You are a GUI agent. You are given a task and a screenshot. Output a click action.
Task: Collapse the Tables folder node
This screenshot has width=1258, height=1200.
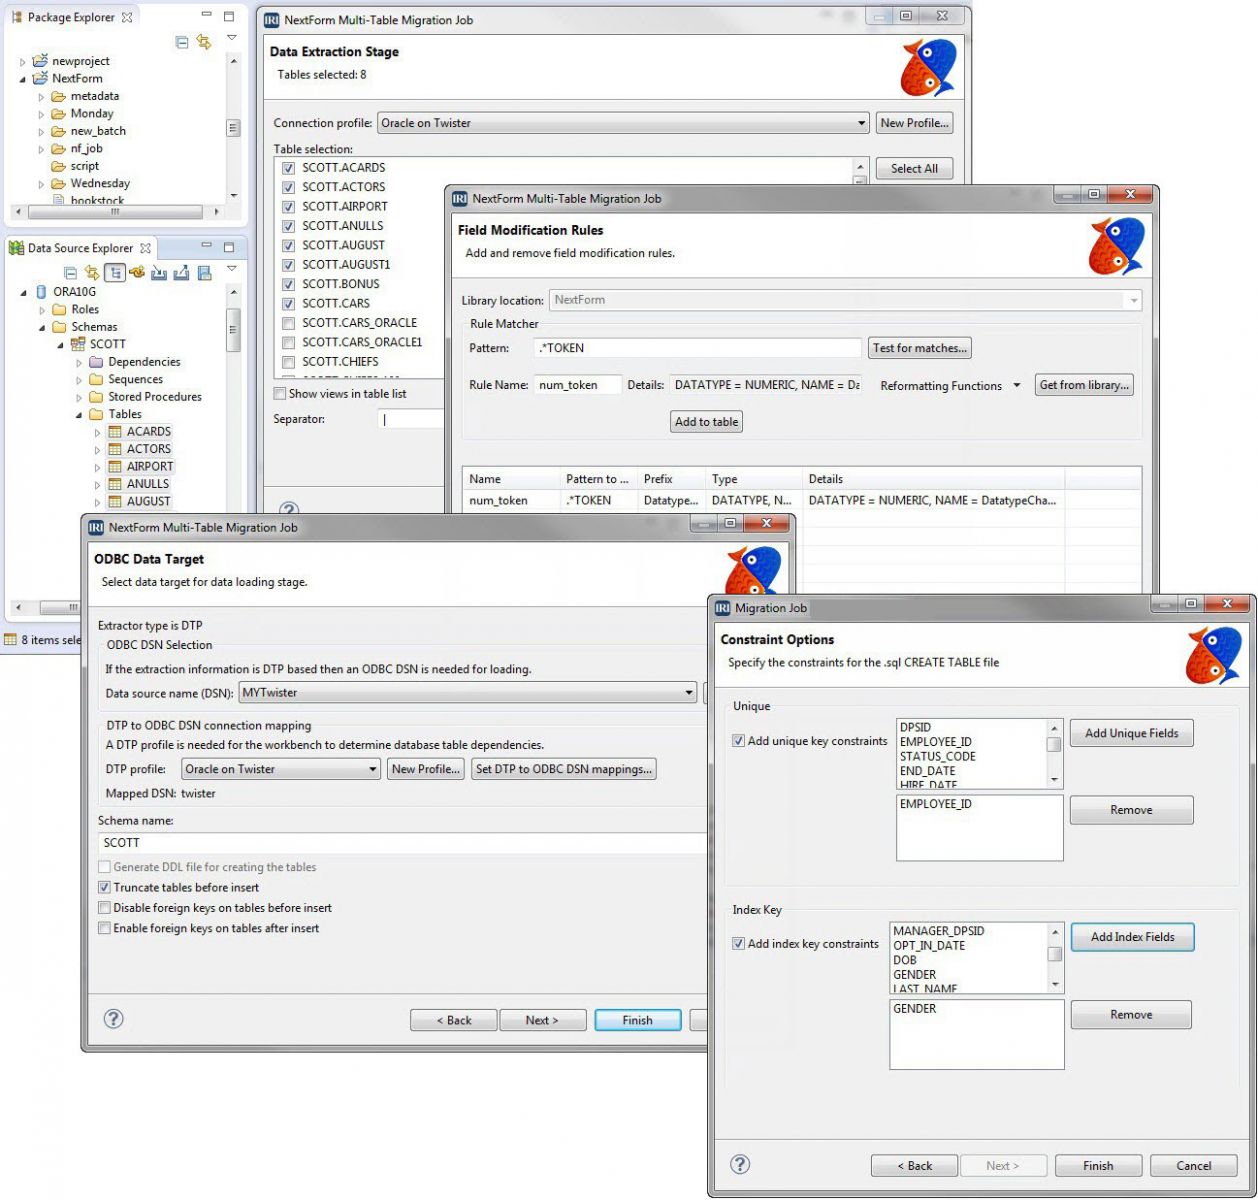79,415
